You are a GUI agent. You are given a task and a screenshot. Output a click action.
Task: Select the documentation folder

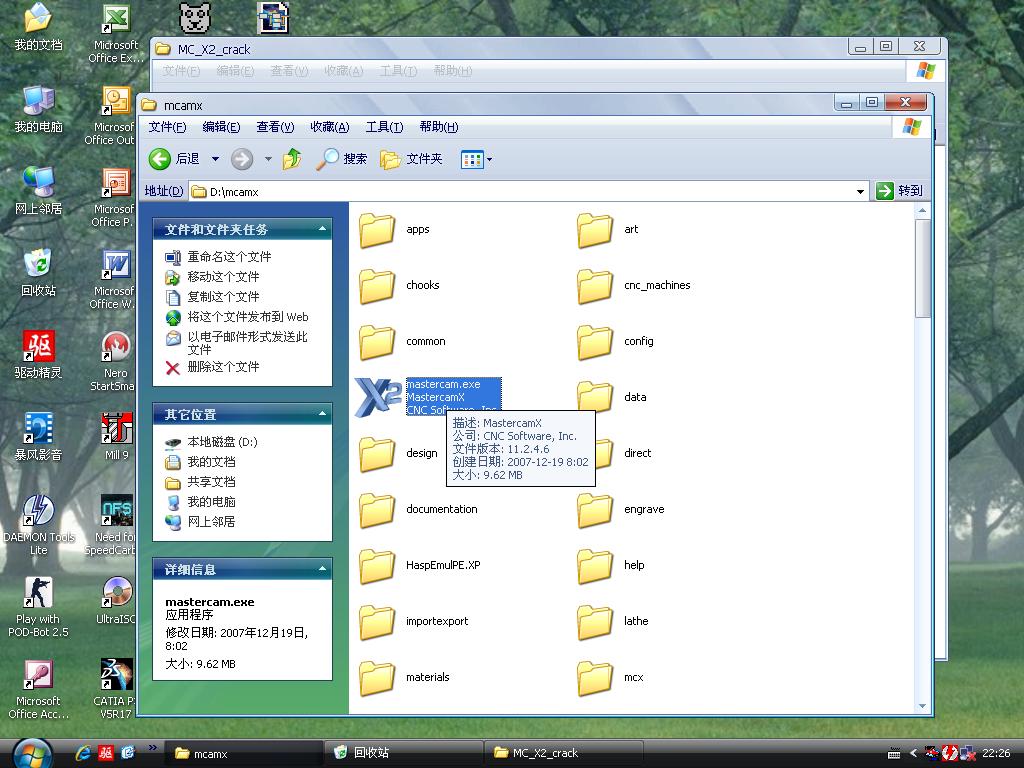pos(418,509)
